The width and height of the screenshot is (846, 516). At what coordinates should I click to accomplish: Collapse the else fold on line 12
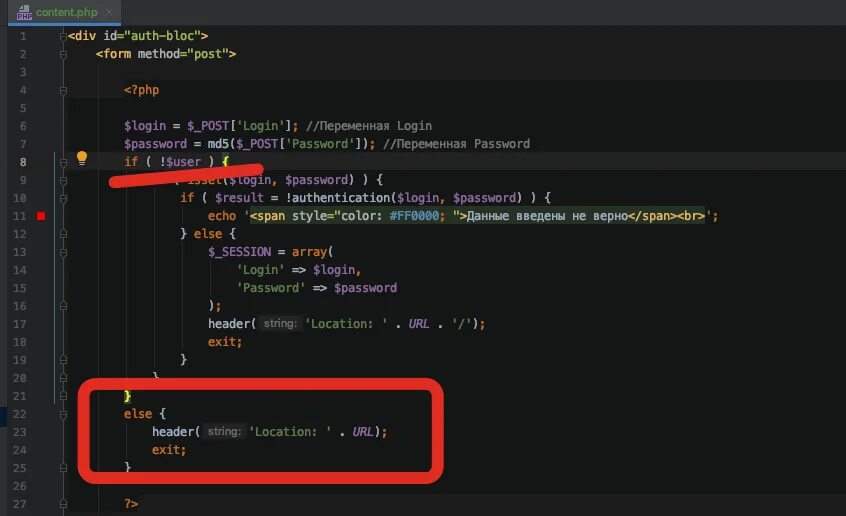click(x=63, y=234)
